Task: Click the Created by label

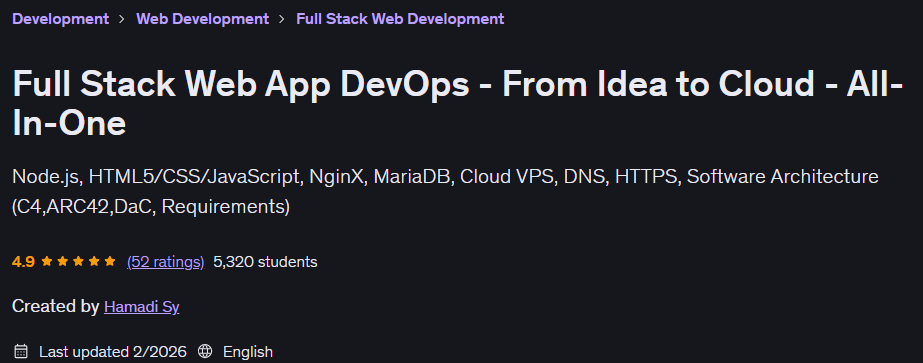Action: coord(56,307)
